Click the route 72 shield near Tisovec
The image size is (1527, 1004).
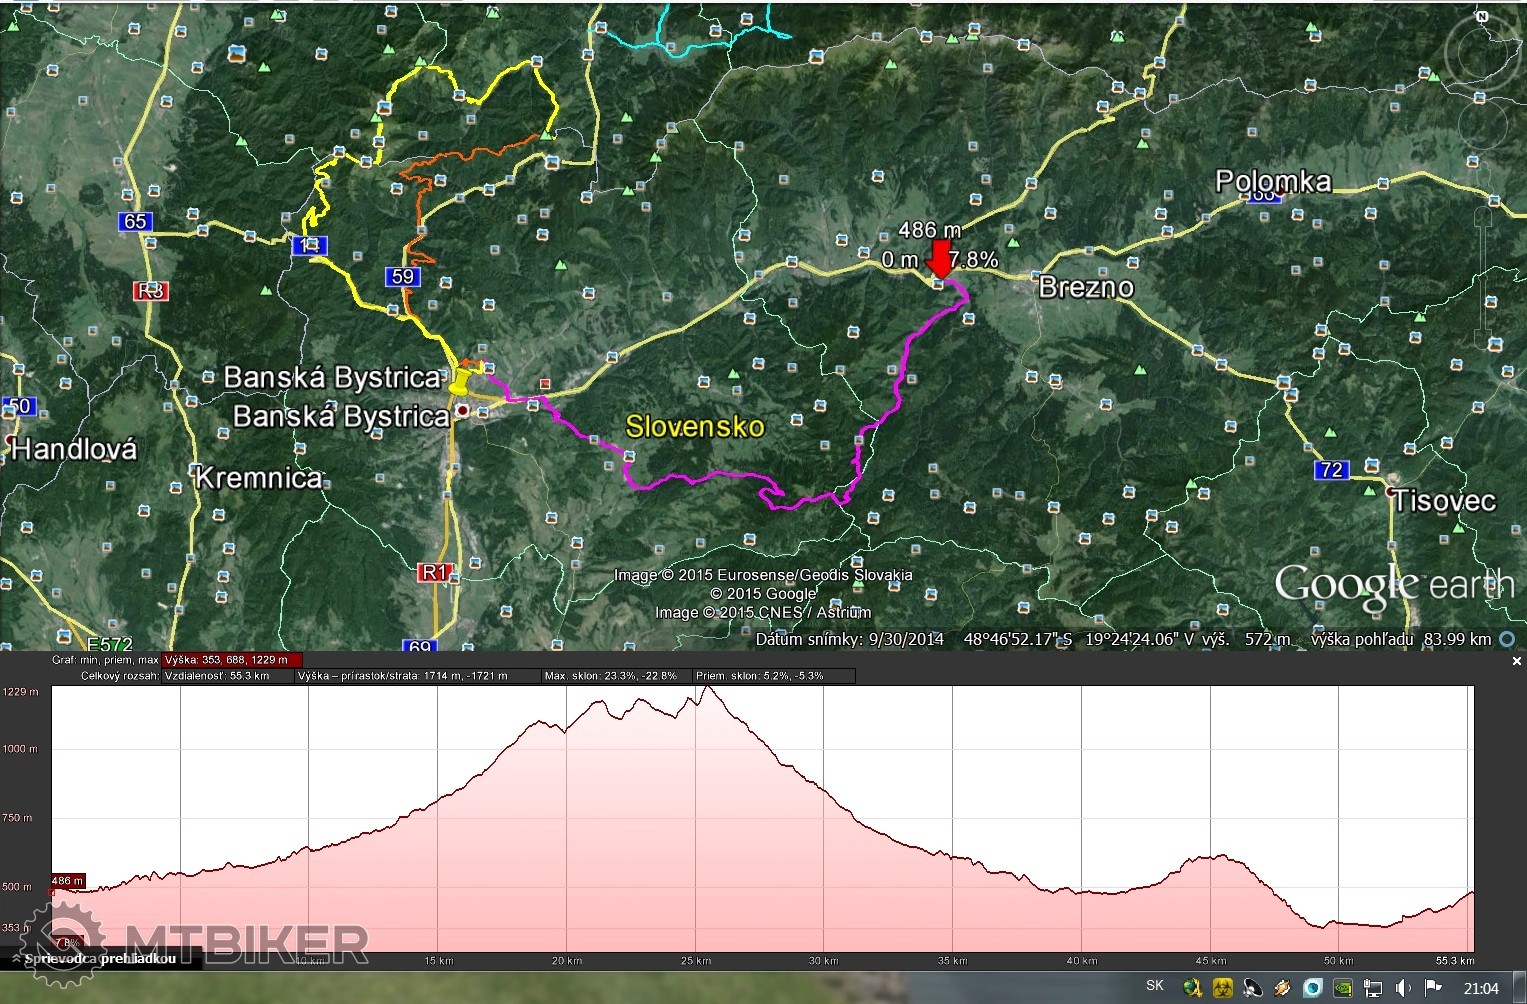1331,470
